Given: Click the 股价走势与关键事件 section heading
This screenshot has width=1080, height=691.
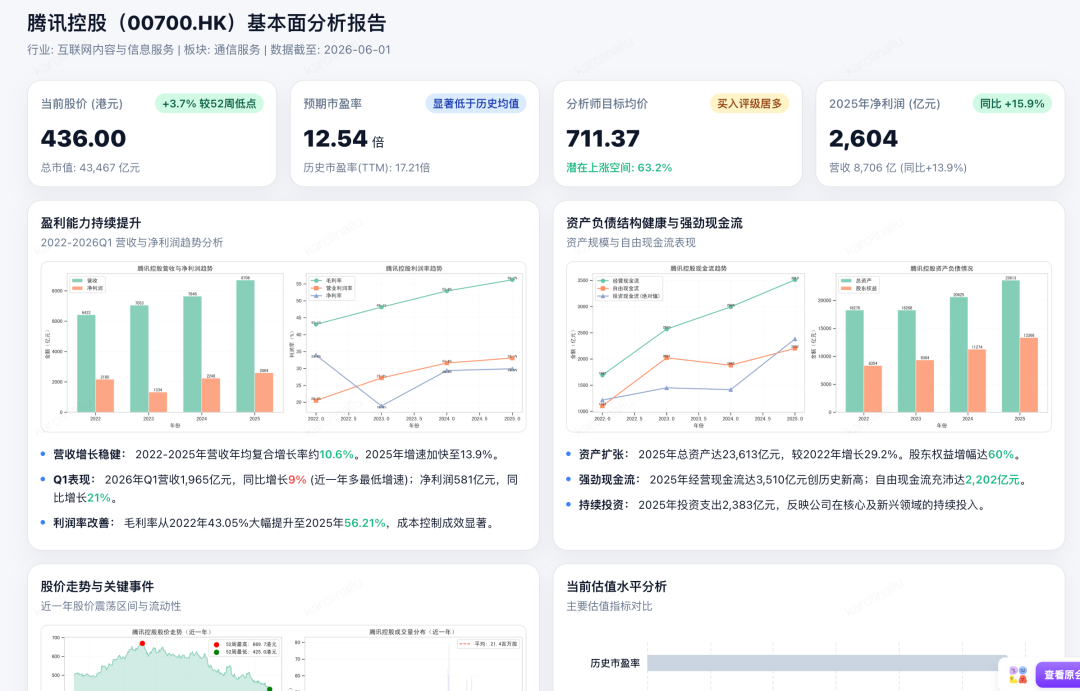Looking at the screenshot, I should [97, 586].
